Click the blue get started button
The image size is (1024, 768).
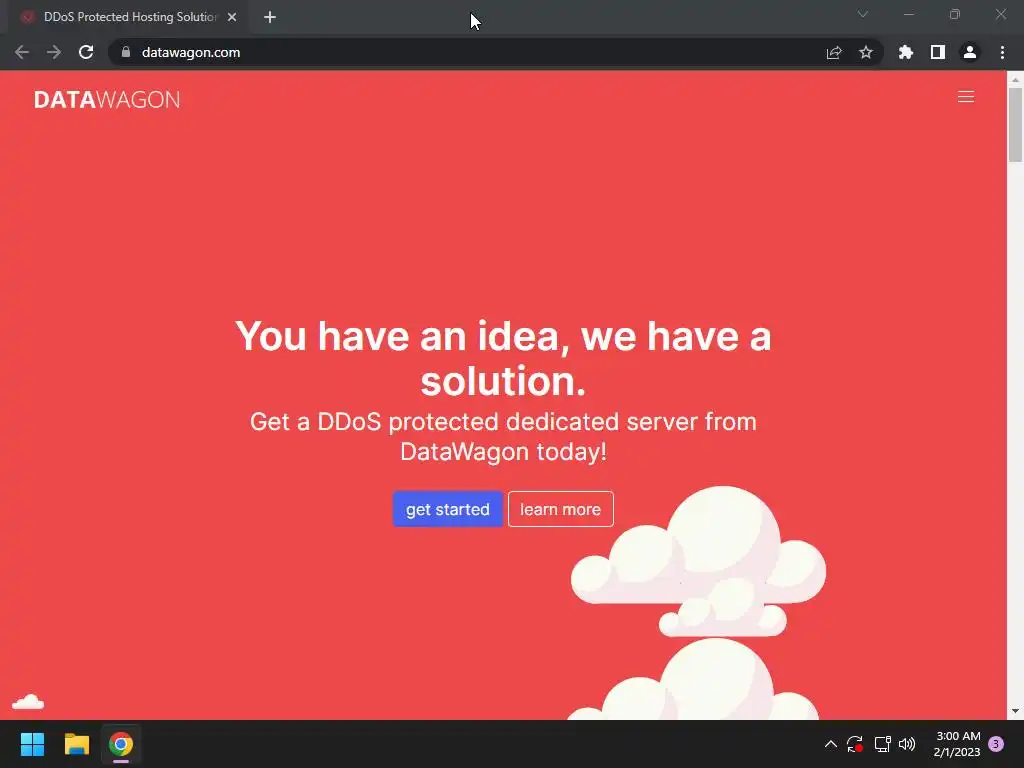(447, 509)
